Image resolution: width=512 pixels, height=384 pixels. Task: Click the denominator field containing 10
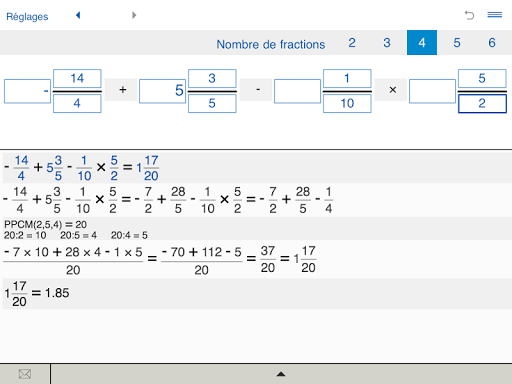pyautogui.click(x=347, y=103)
